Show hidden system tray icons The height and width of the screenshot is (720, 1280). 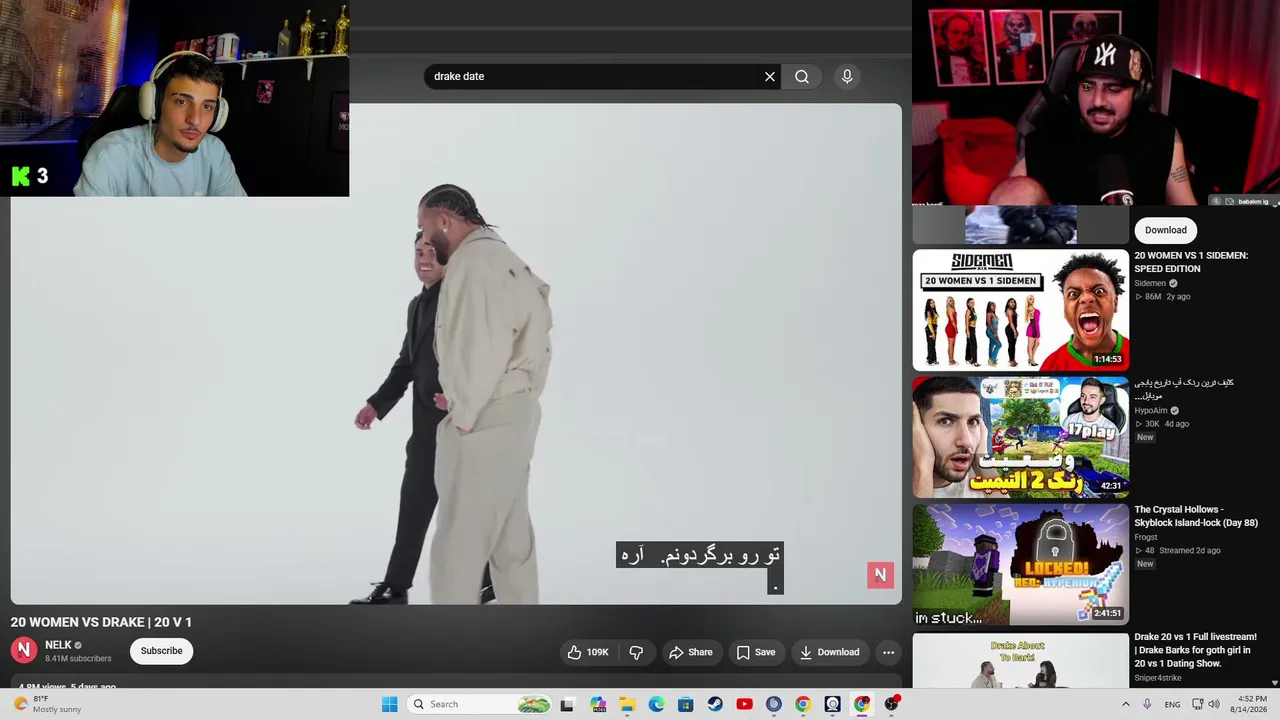tap(1126, 704)
